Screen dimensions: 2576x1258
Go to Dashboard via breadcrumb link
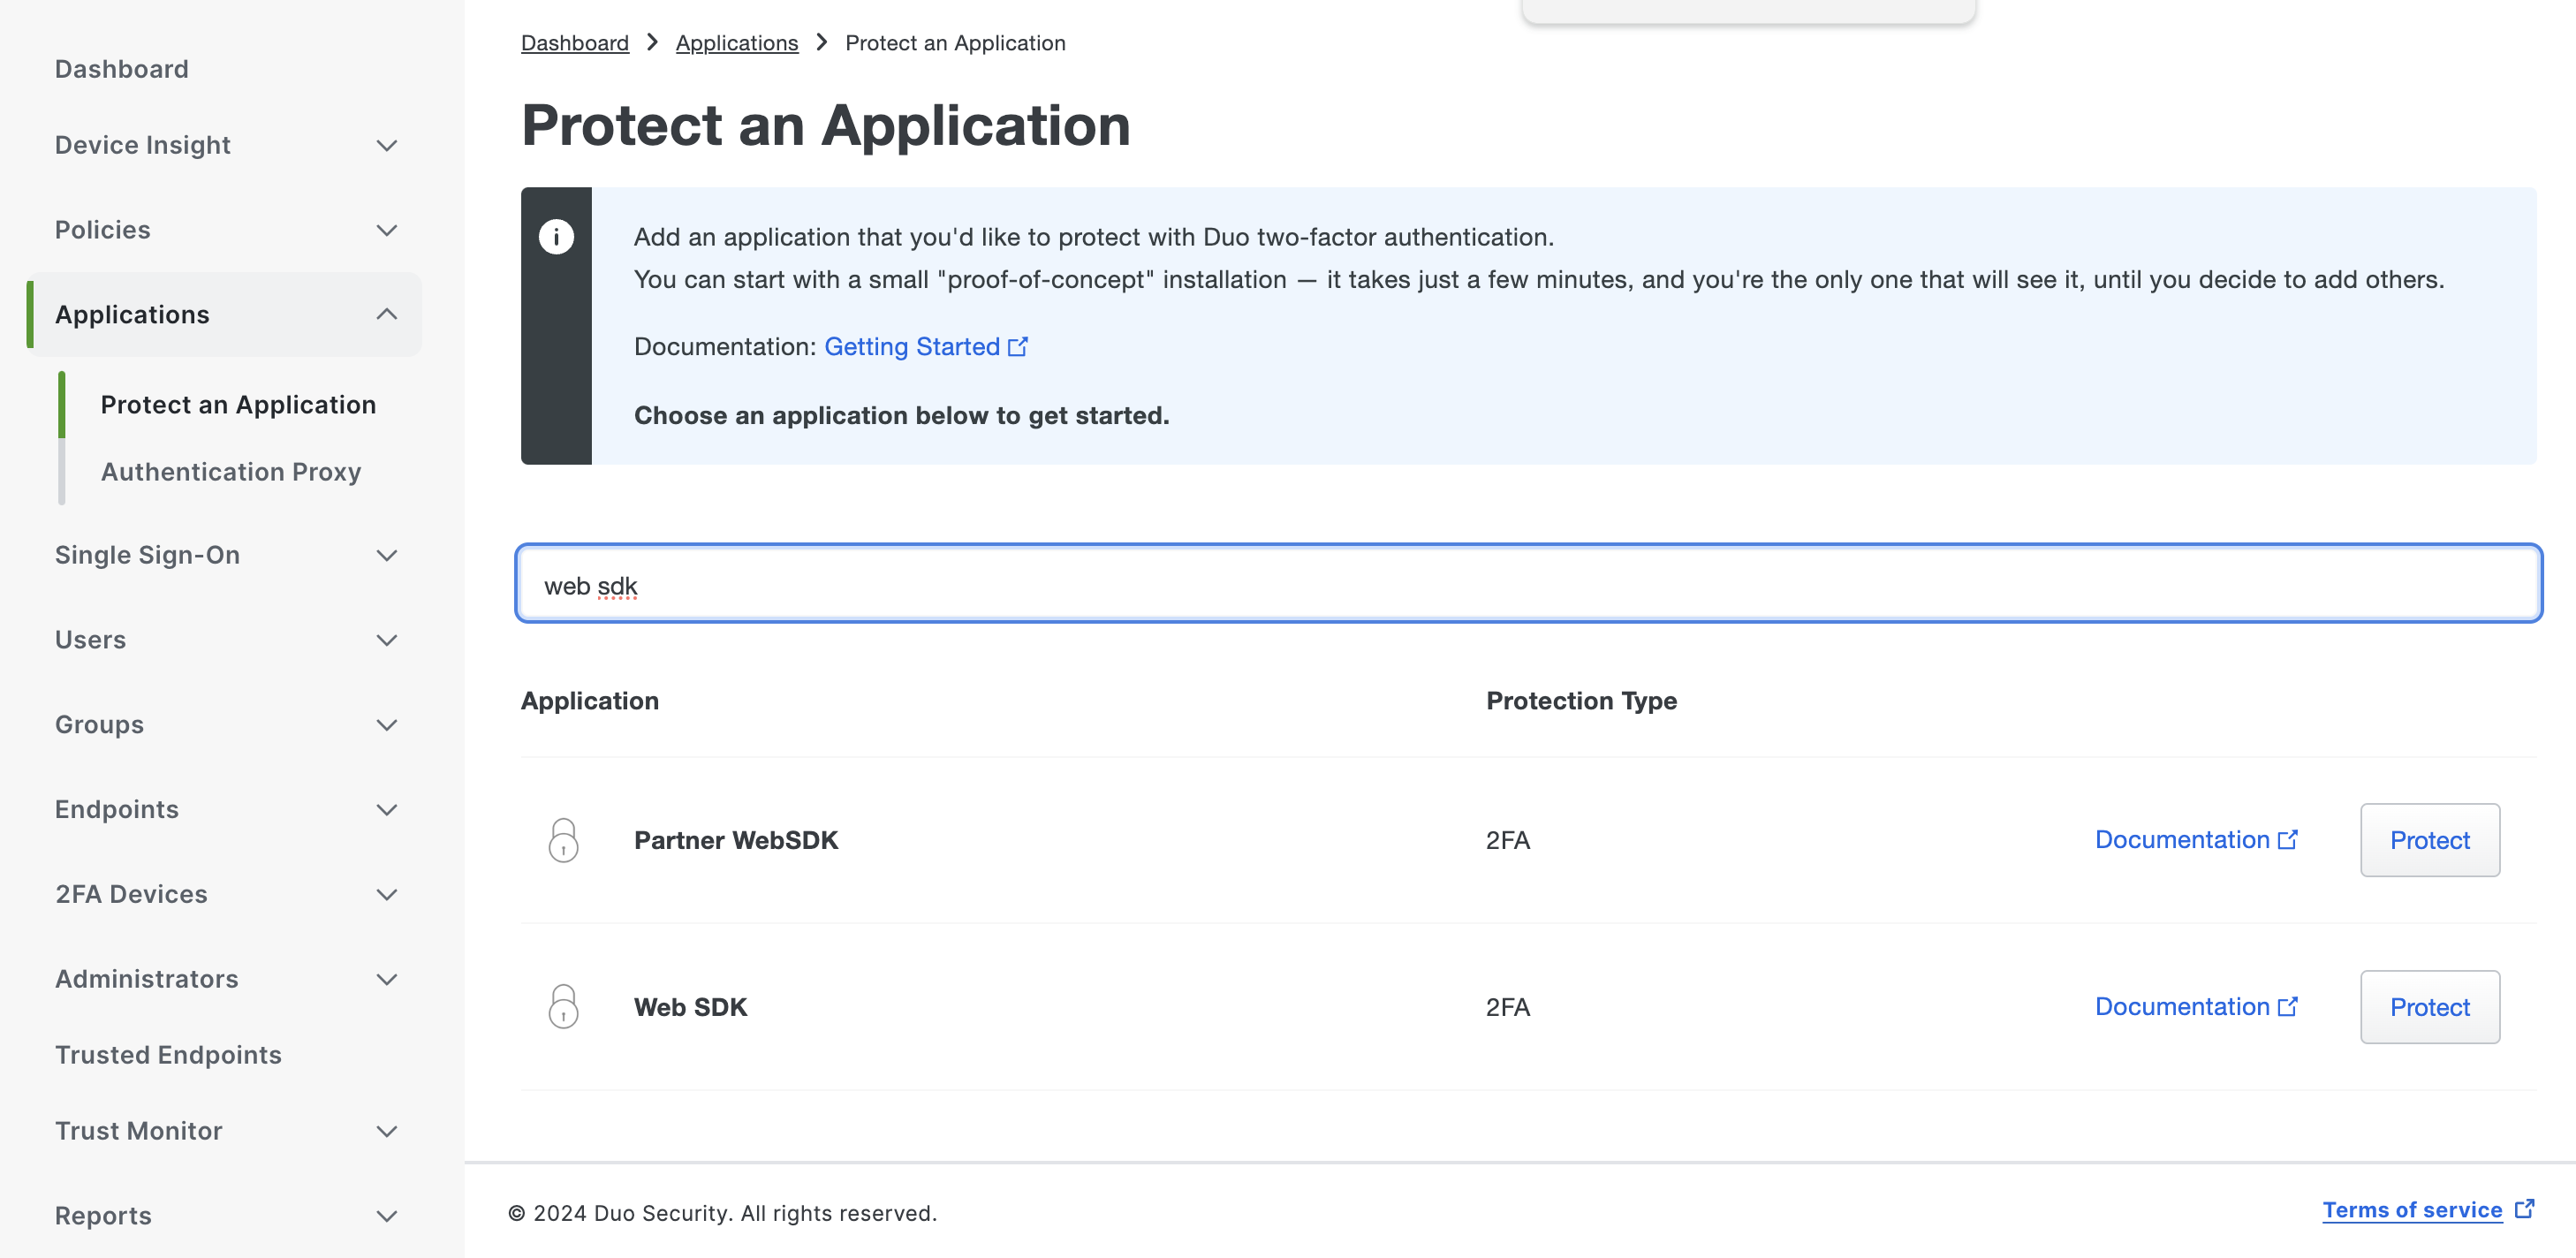coord(575,43)
